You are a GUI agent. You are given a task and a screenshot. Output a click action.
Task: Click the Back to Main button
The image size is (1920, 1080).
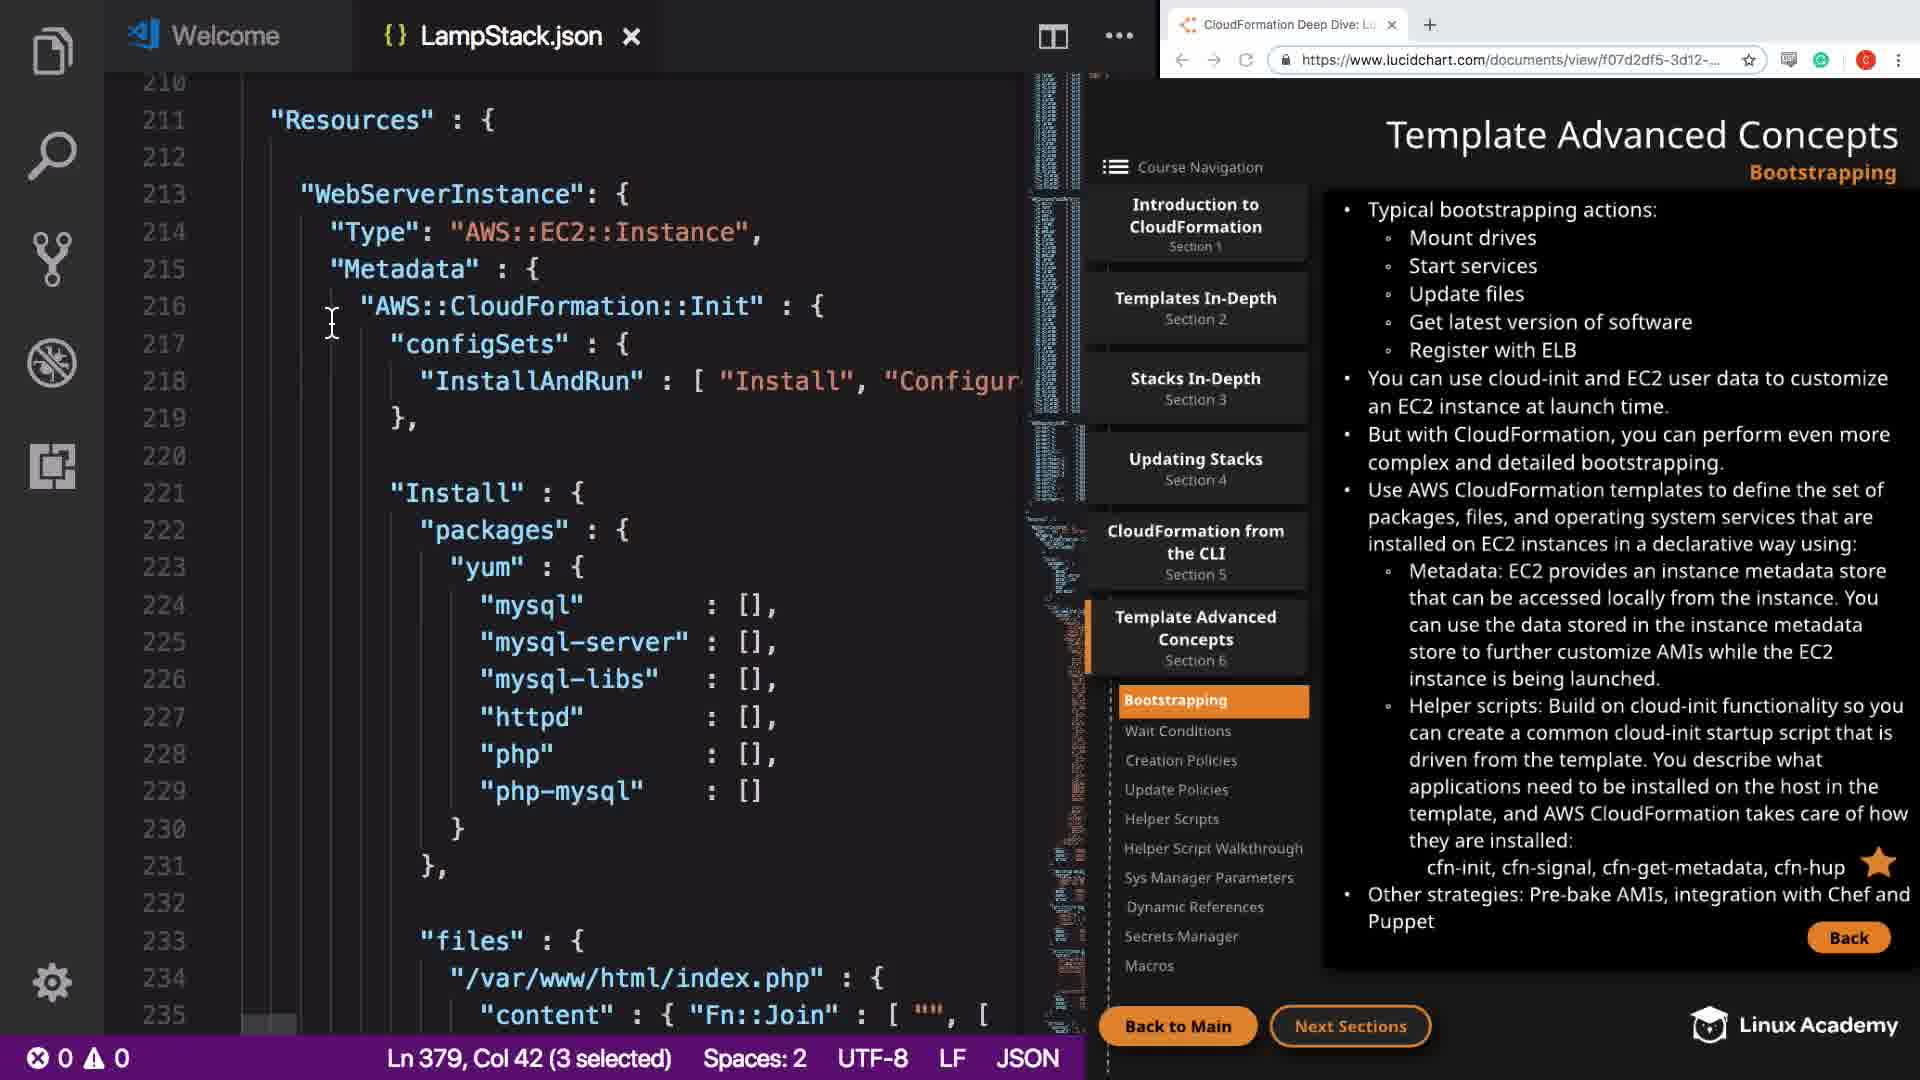coord(1177,1026)
